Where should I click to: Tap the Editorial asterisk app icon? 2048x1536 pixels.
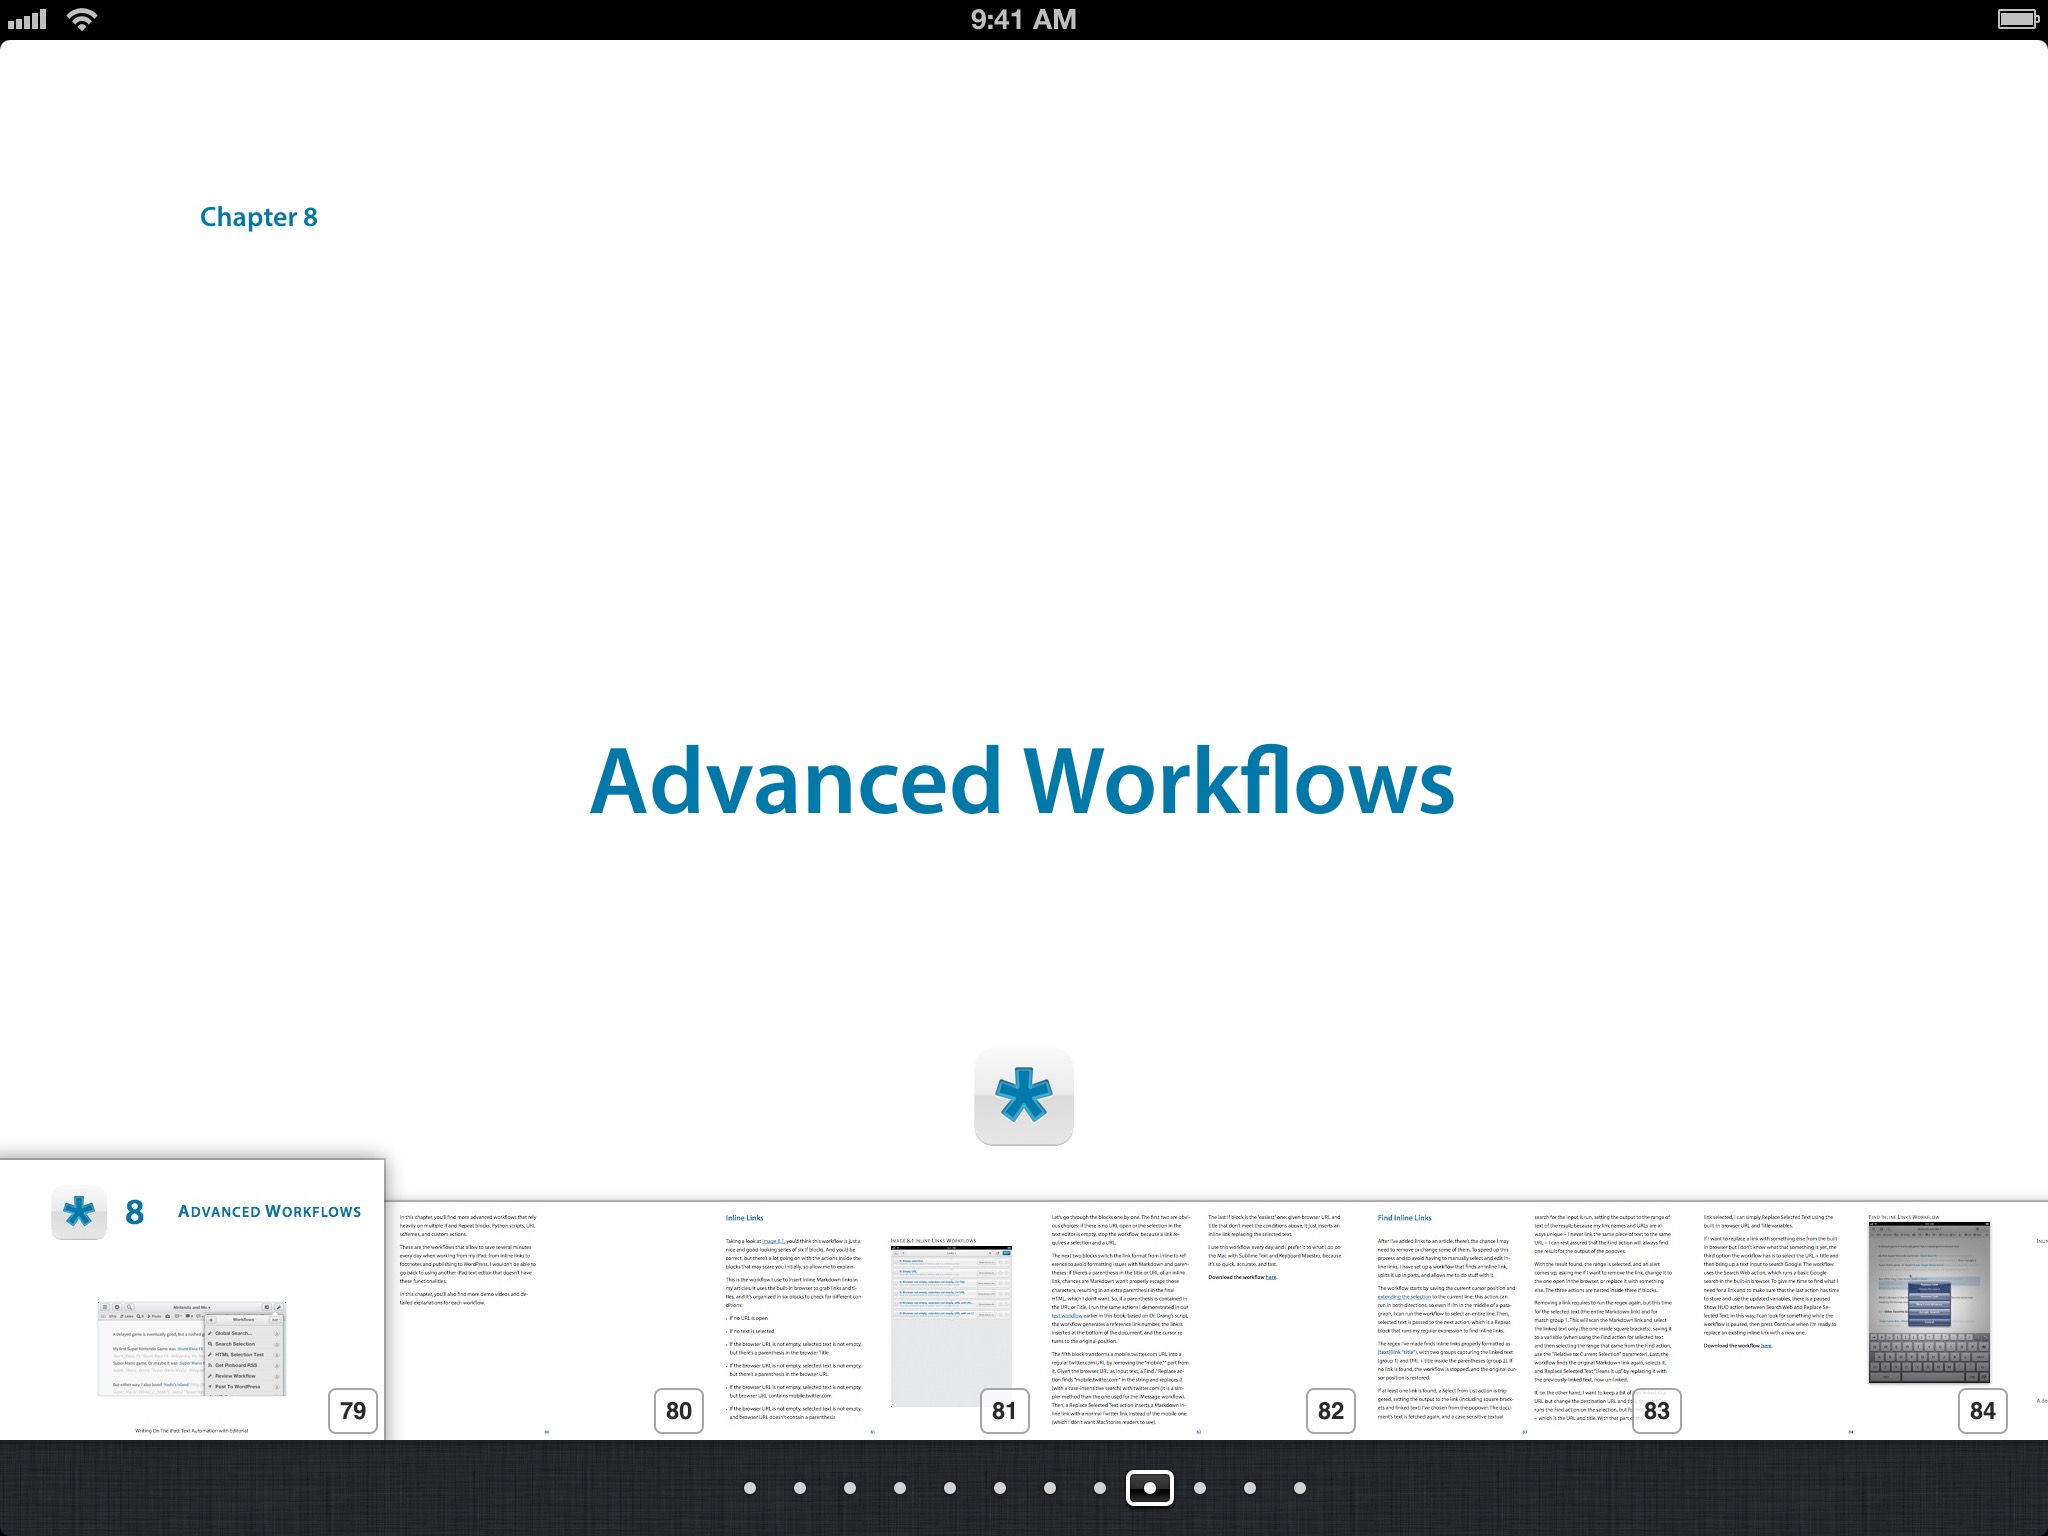pos(1023,1096)
